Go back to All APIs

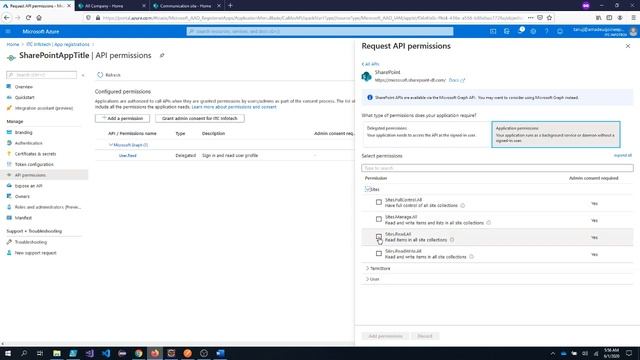pos(370,64)
